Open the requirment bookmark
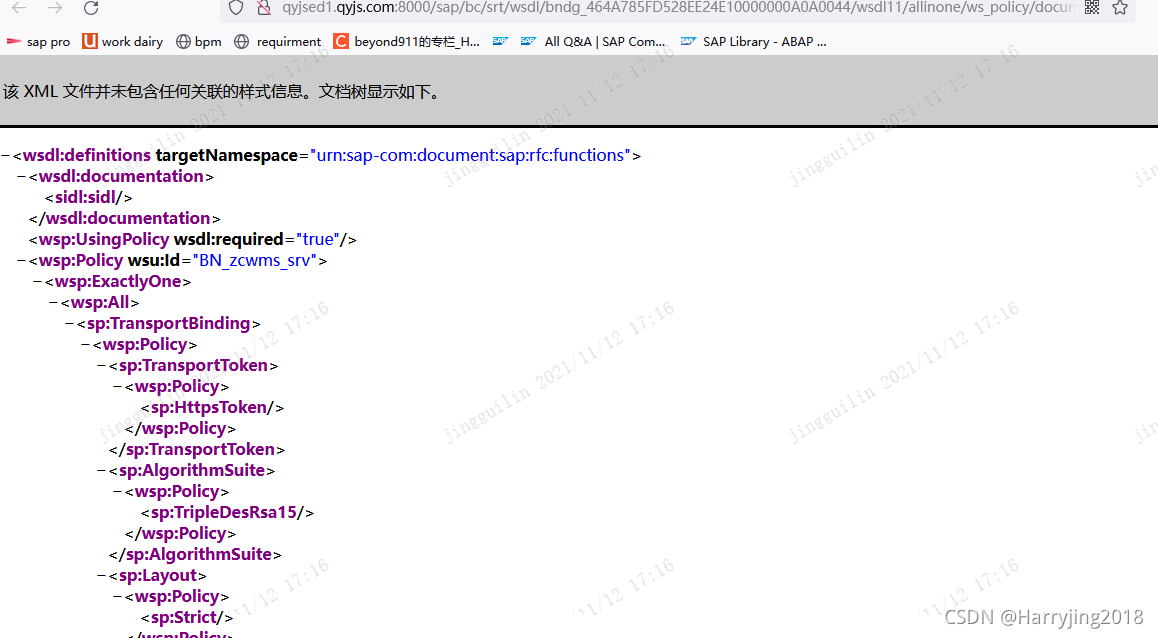Viewport: 1158px width, 638px height. (x=278, y=42)
